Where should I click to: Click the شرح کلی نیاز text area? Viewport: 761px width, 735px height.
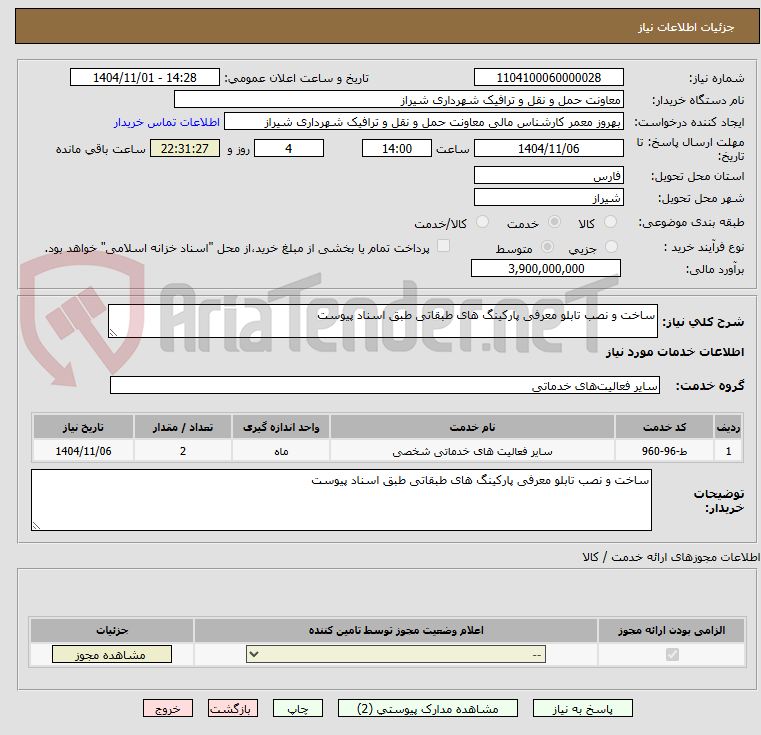click(x=382, y=320)
